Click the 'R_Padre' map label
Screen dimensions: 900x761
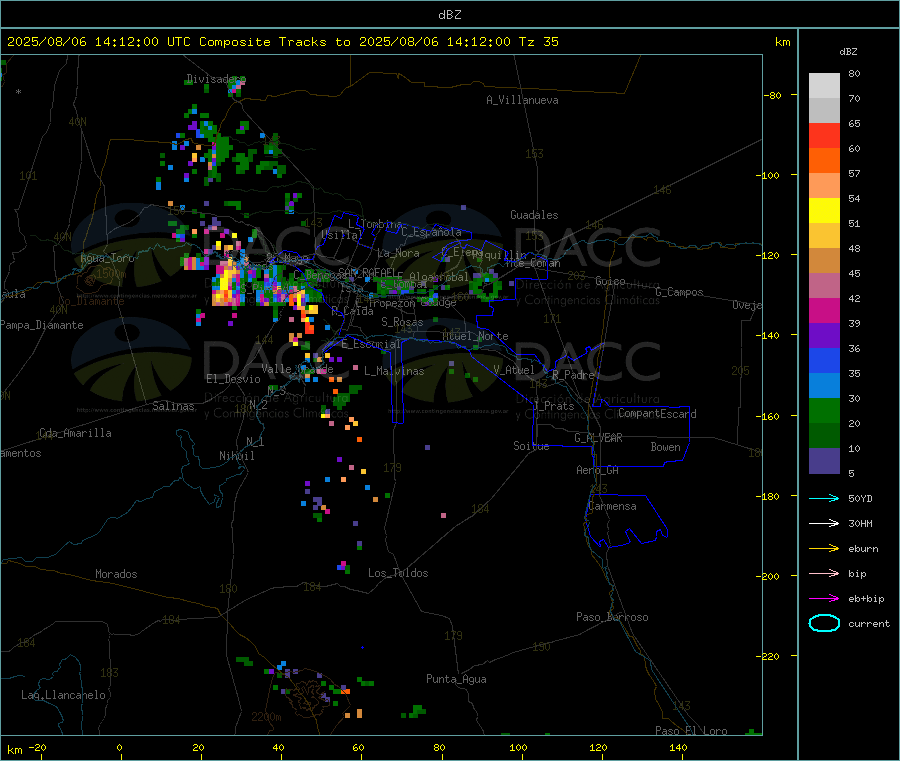(573, 375)
